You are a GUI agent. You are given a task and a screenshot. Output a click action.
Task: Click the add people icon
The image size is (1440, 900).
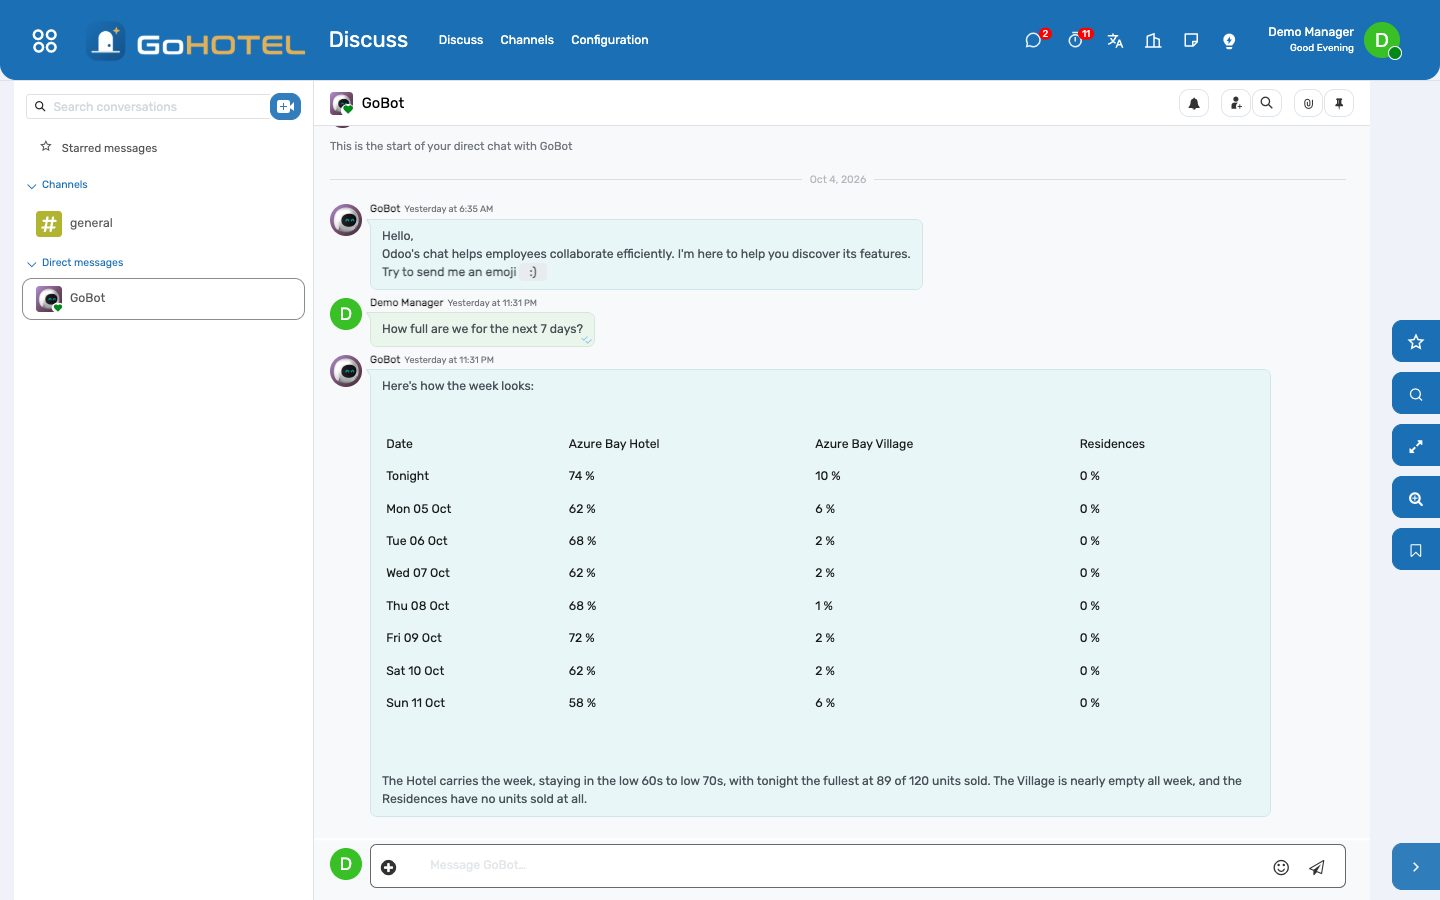point(1236,103)
